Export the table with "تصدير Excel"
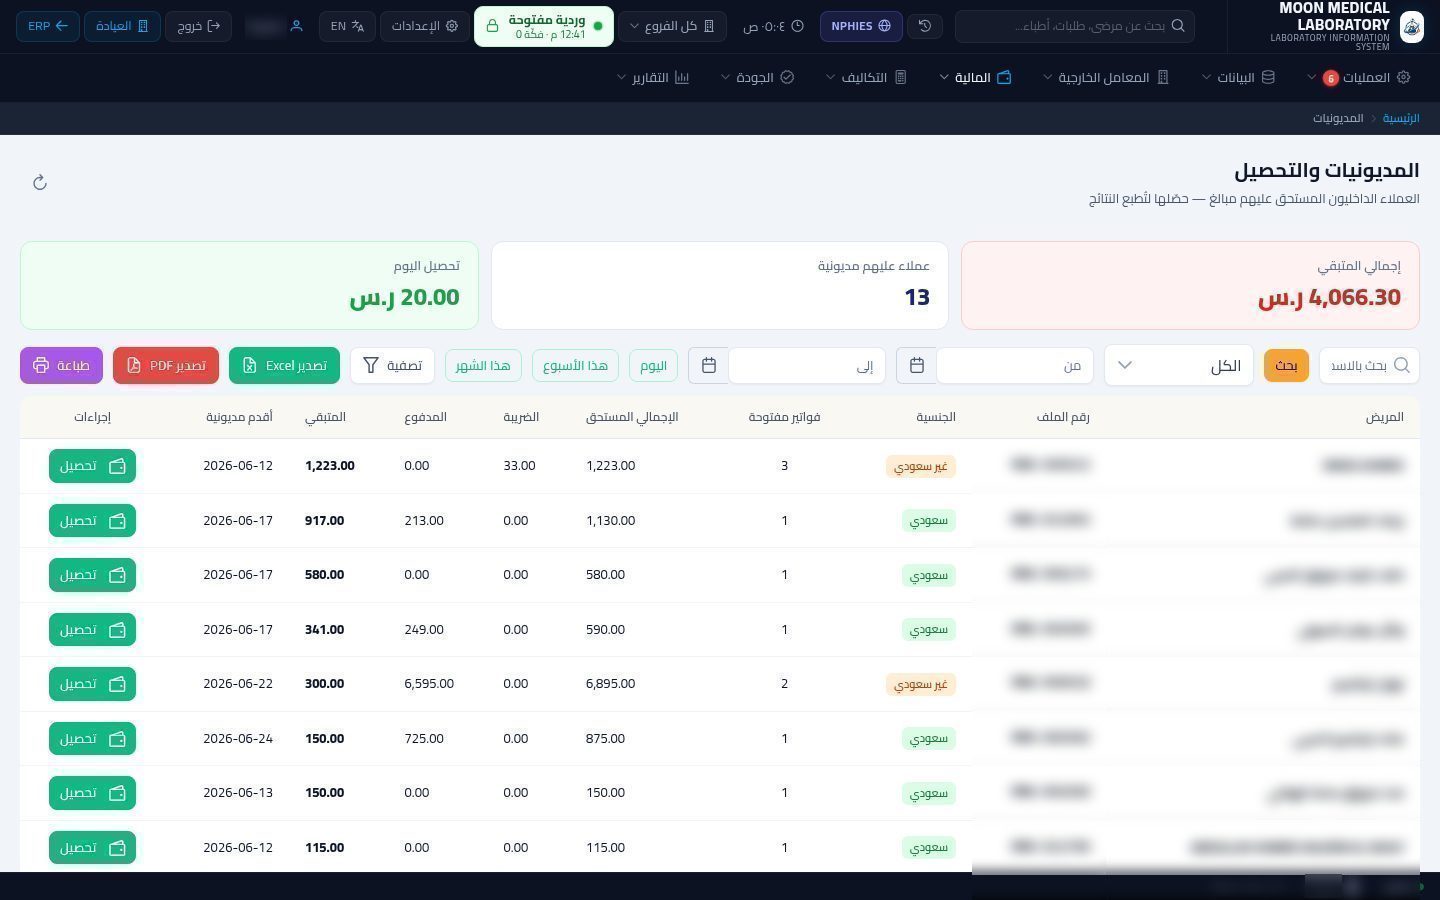This screenshot has width=1440, height=900. pyautogui.click(x=285, y=366)
